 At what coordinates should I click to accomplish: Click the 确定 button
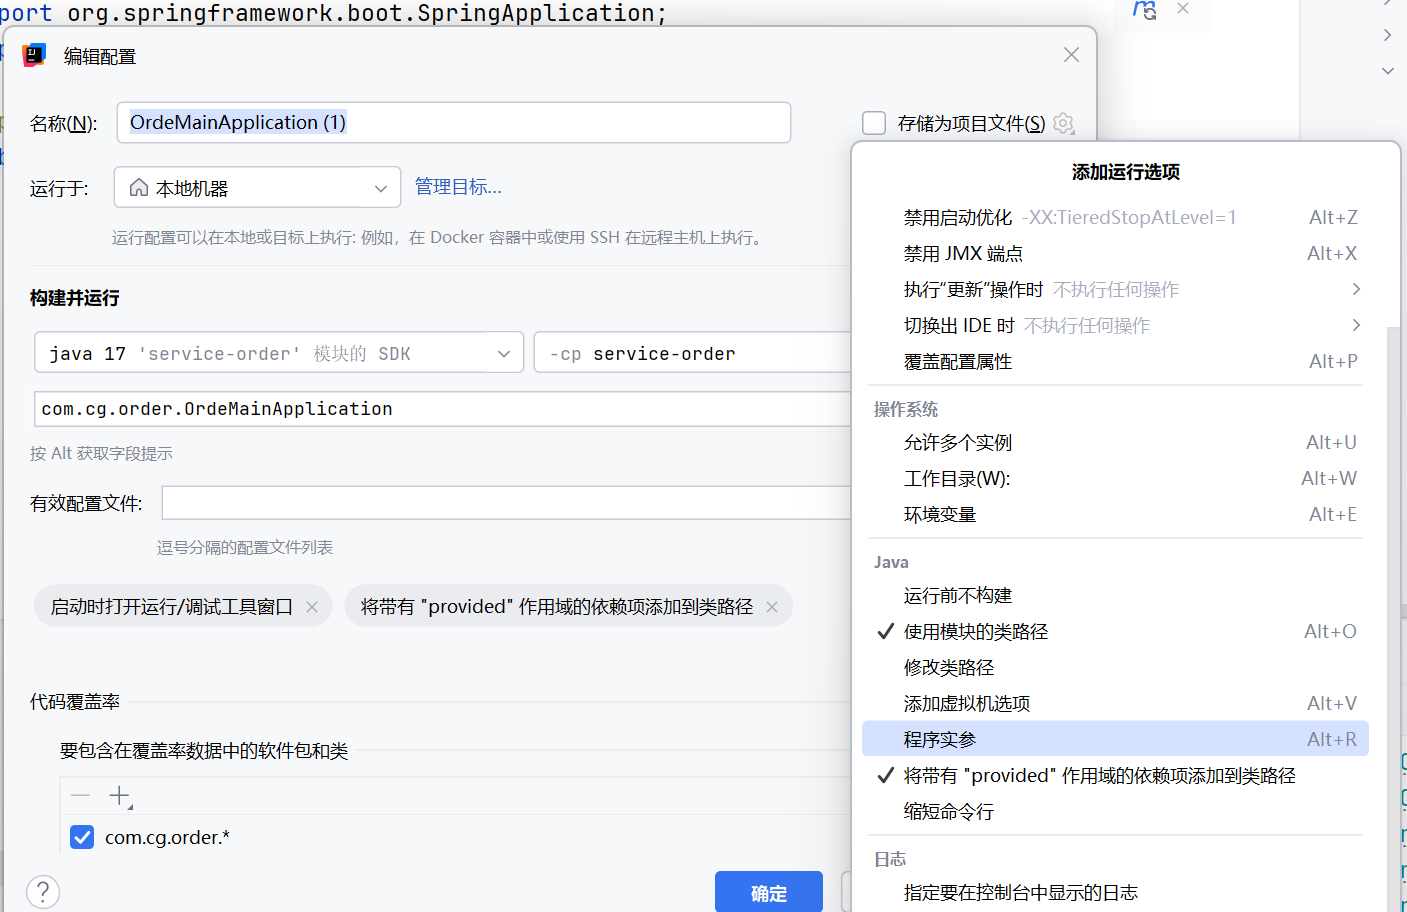point(768,891)
